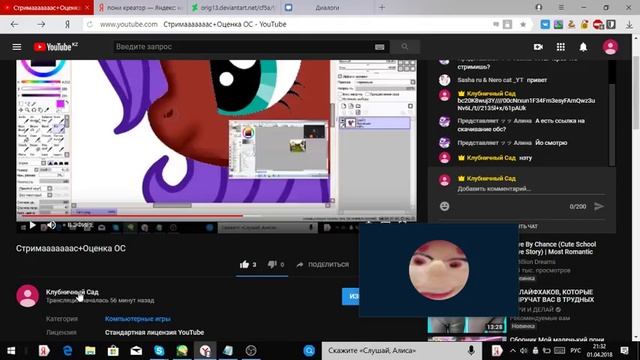Viewport: 640px width, 360px height.
Task: Open the account avatar menu
Action: pyautogui.click(x=610, y=47)
